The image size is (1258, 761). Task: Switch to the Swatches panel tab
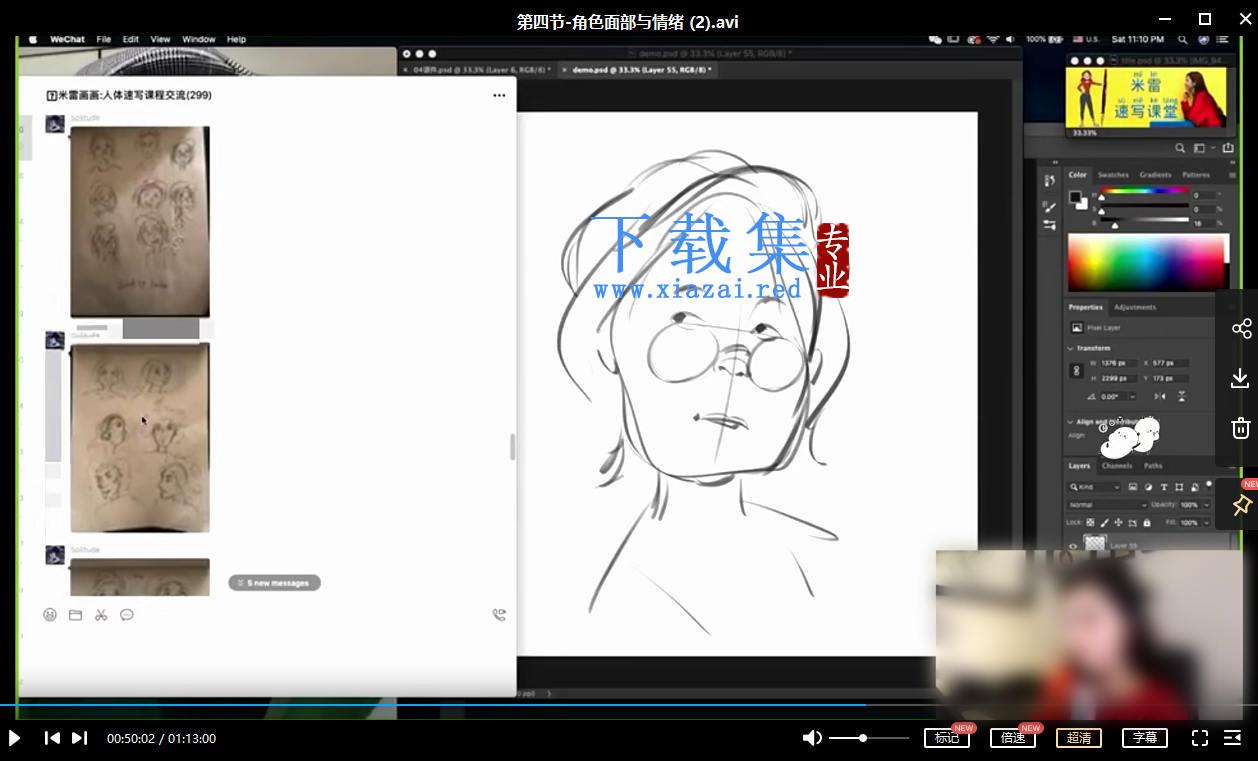coord(1113,175)
